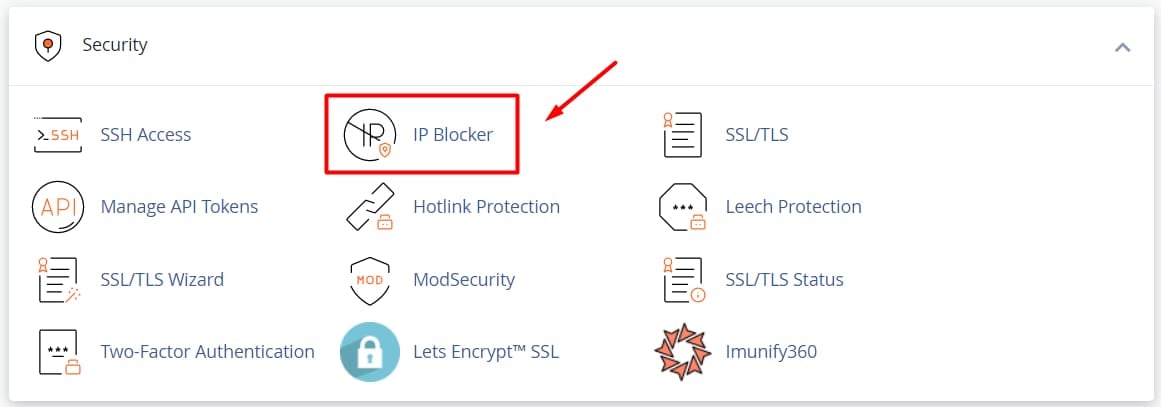This screenshot has width=1161, height=407.
Task: Click the Lets Encrypt SSL padlock icon
Action: click(x=369, y=352)
